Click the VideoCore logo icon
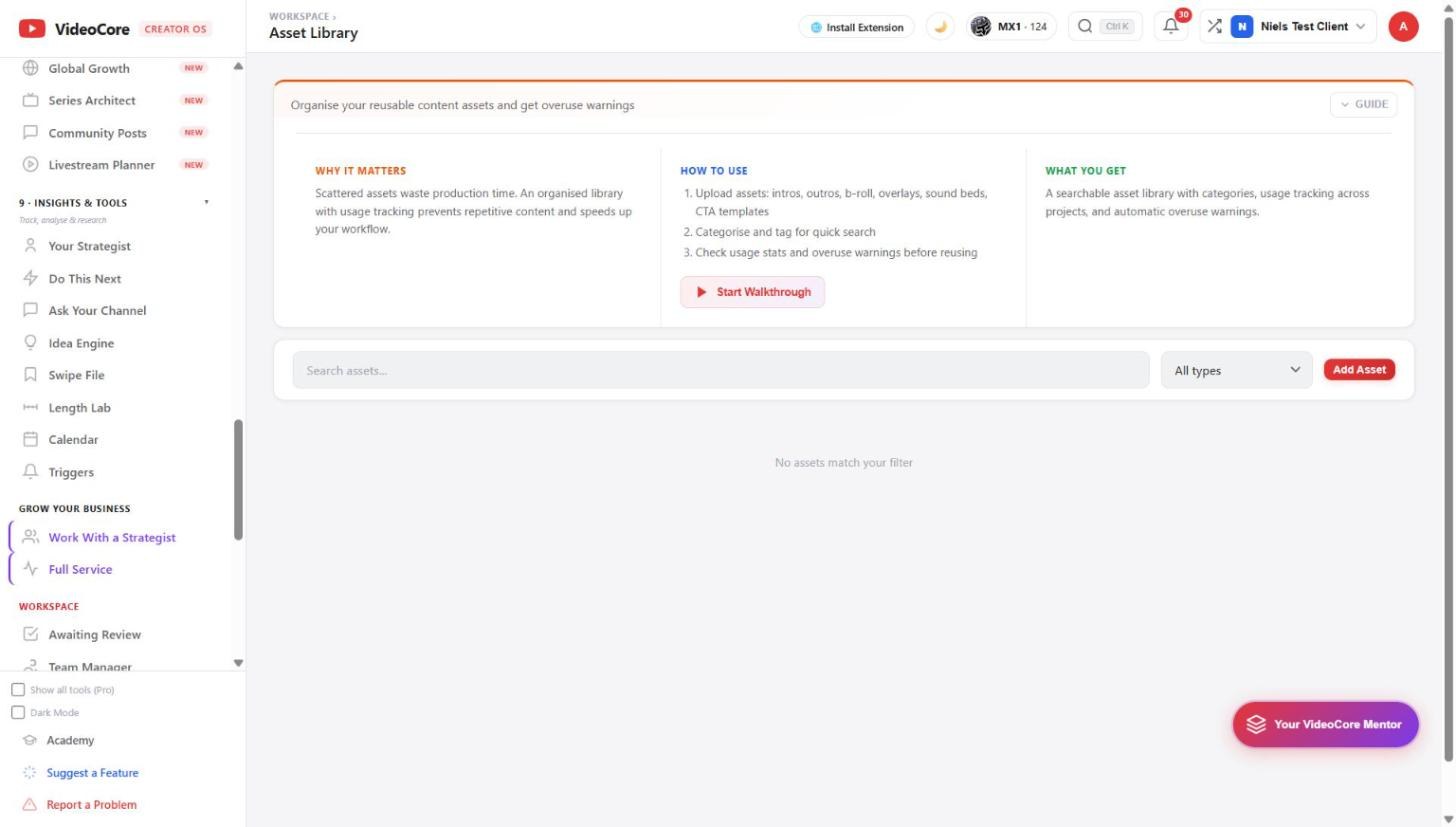This screenshot has height=827, width=1456. point(32,29)
